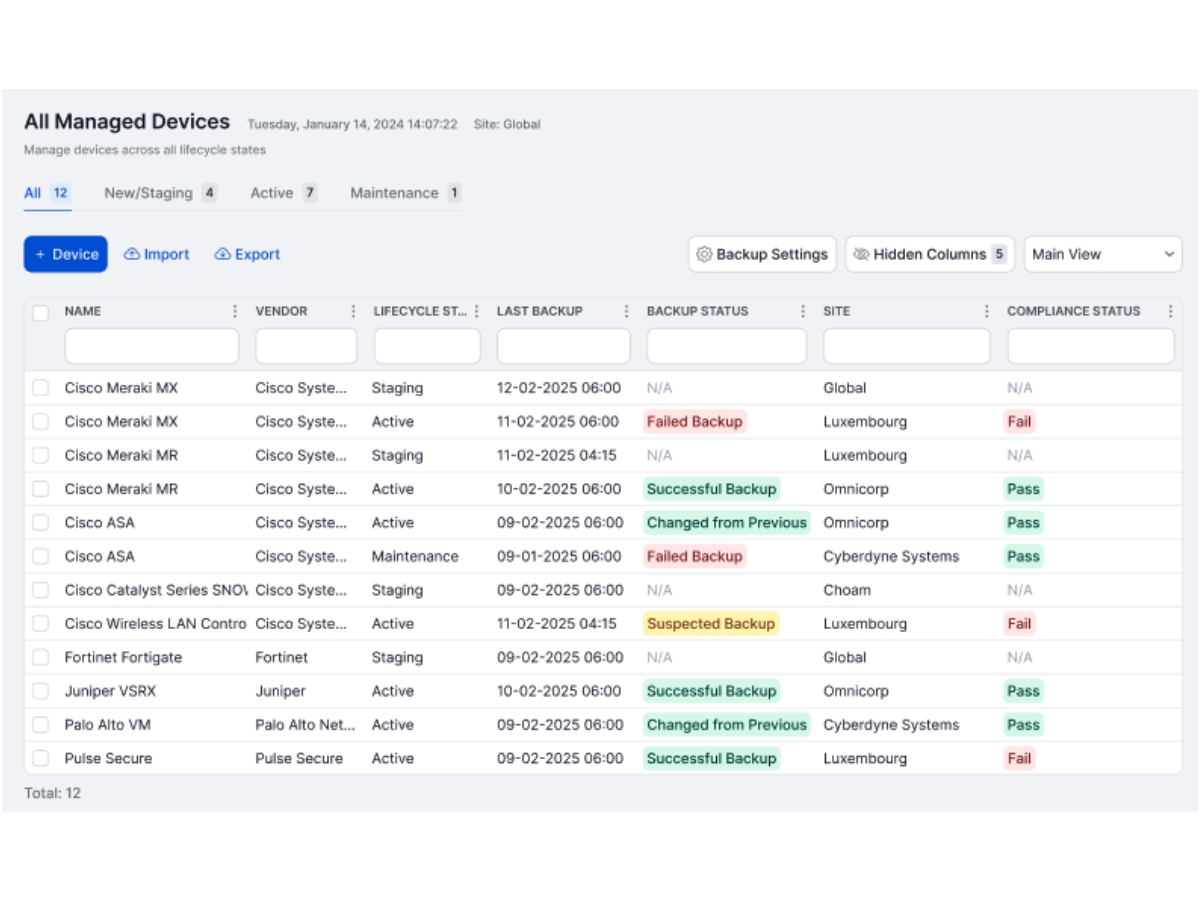Select the Fortinet Fortigate row checkbox

coord(41,657)
